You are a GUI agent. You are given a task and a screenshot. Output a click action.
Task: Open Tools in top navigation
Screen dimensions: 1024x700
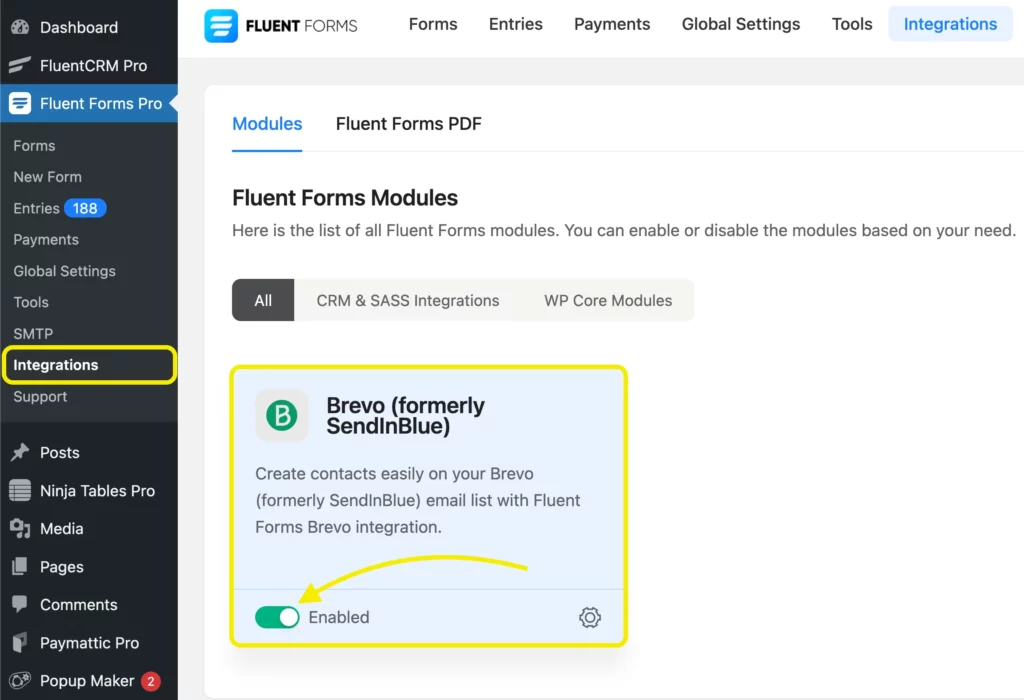(852, 24)
